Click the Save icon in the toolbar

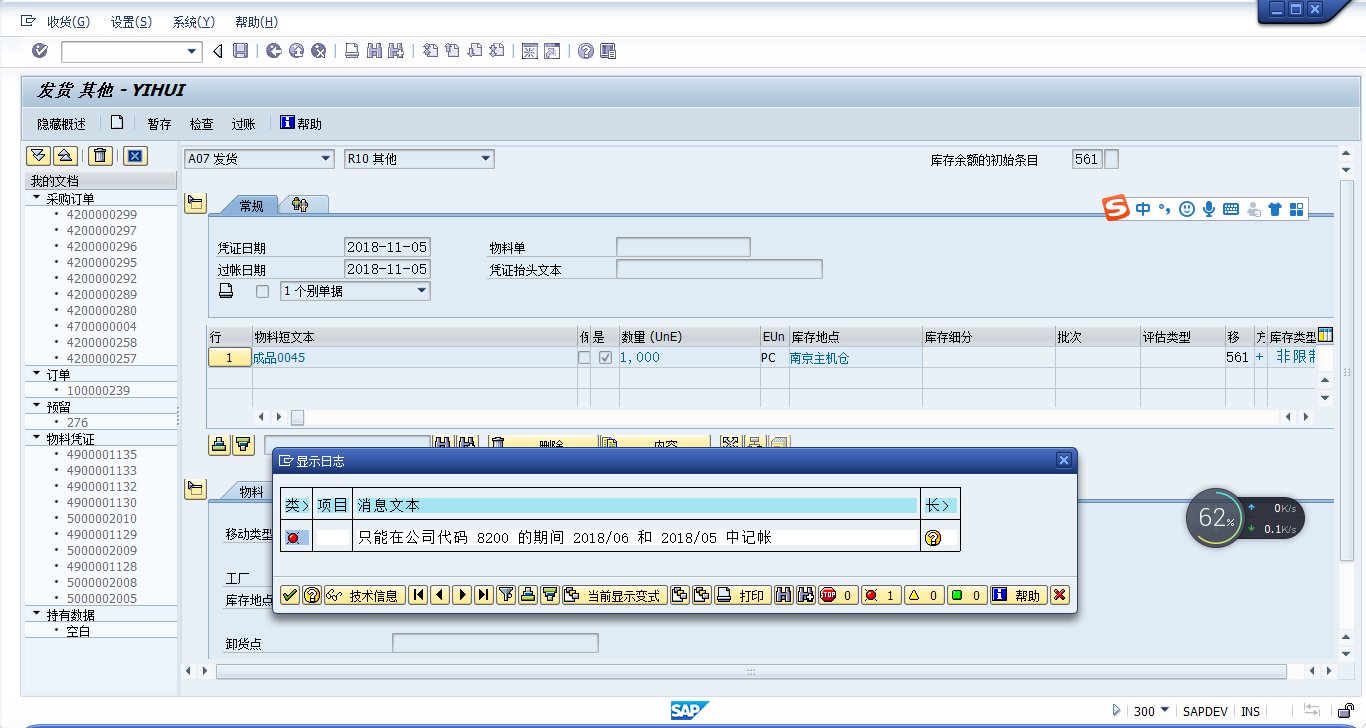239,52
